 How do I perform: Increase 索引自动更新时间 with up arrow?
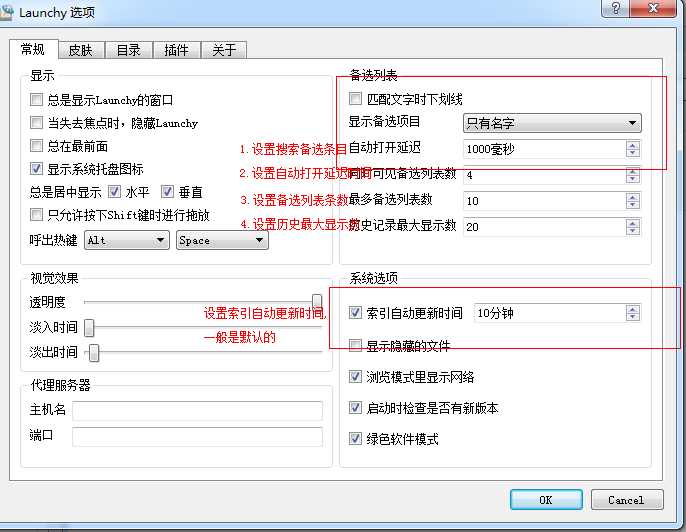[633, 309]
